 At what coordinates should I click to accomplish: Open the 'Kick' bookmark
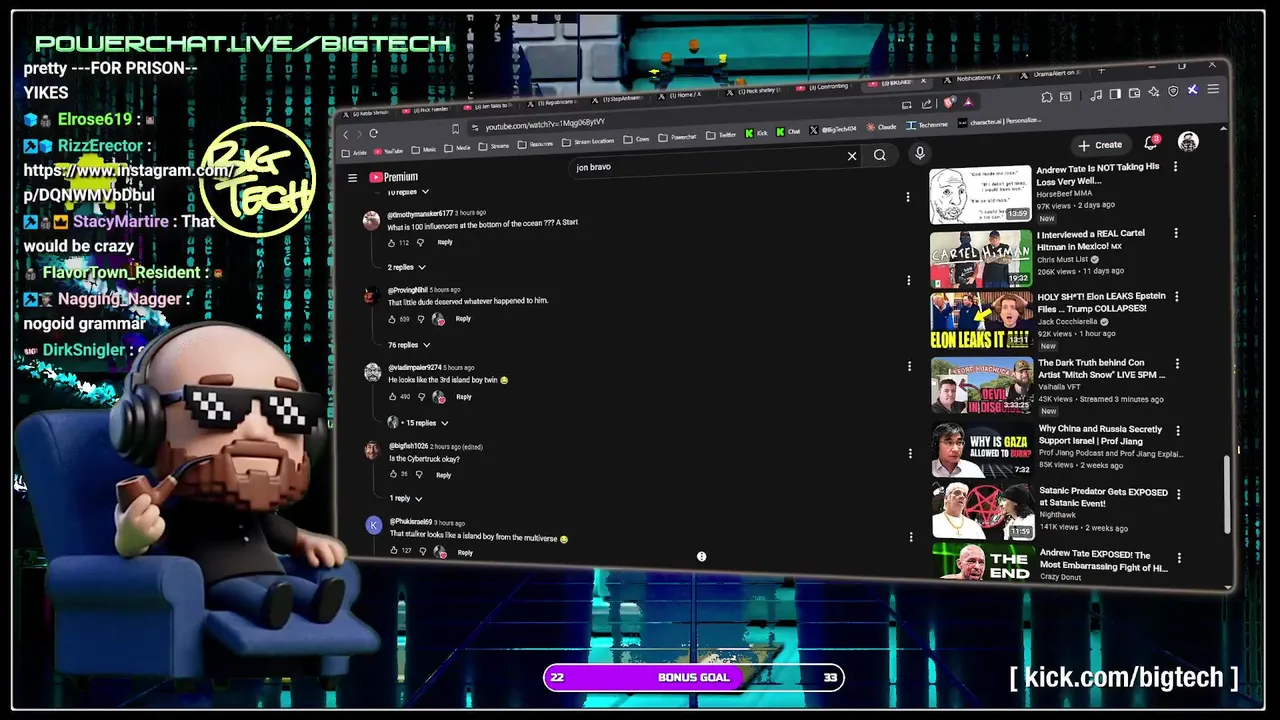click(x=757, y=133)
